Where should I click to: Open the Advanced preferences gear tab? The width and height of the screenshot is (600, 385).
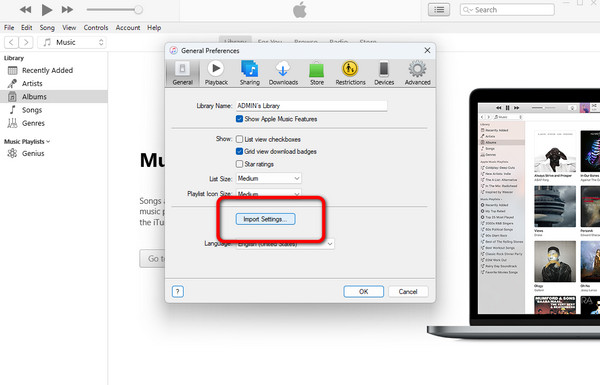[x=417, y=73]
